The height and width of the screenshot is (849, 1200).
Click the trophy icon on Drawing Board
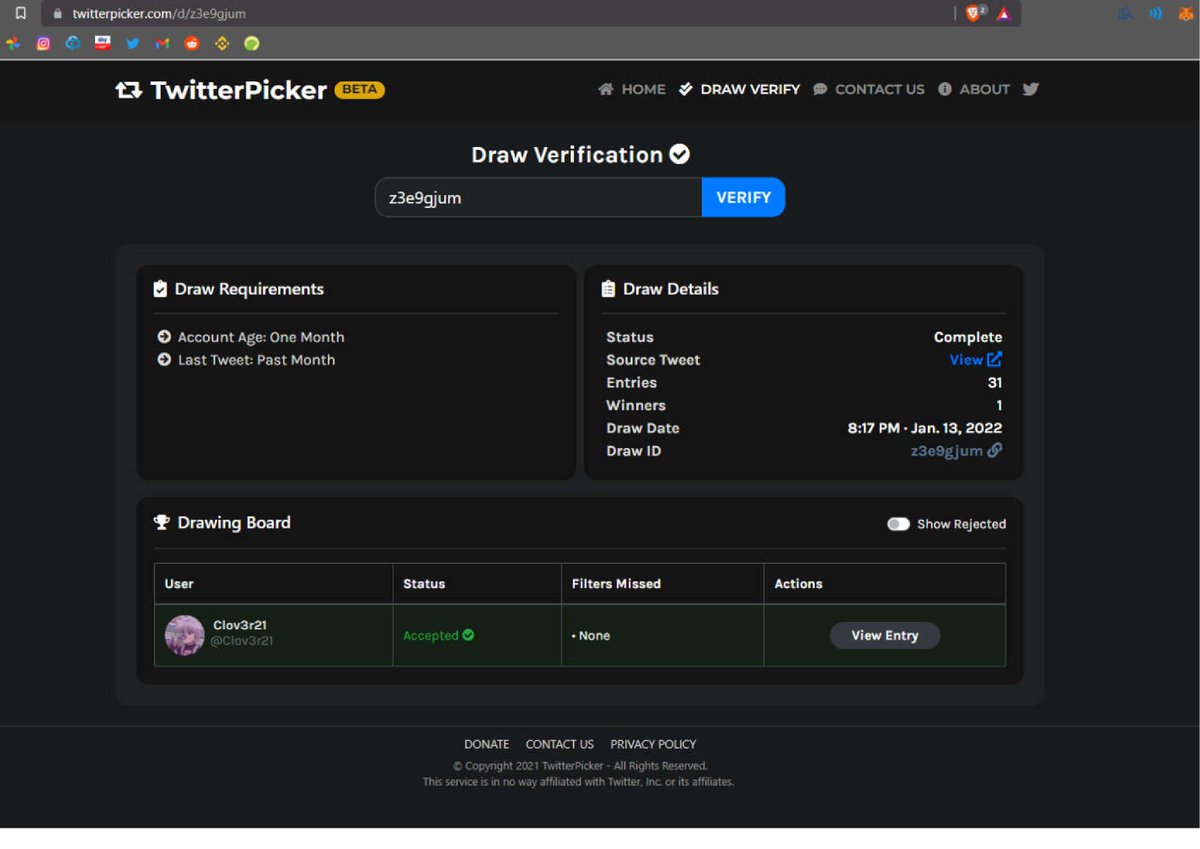coord(161,522)
